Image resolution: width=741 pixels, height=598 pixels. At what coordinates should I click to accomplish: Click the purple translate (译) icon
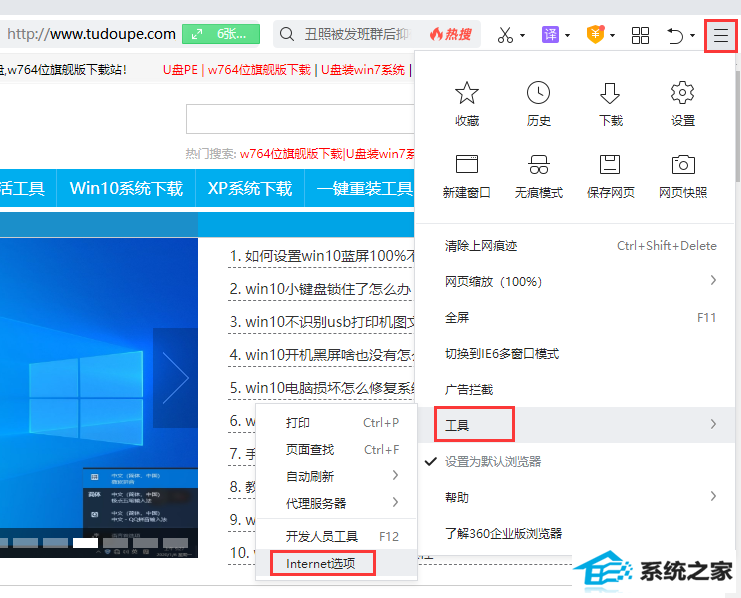(551, 35)
